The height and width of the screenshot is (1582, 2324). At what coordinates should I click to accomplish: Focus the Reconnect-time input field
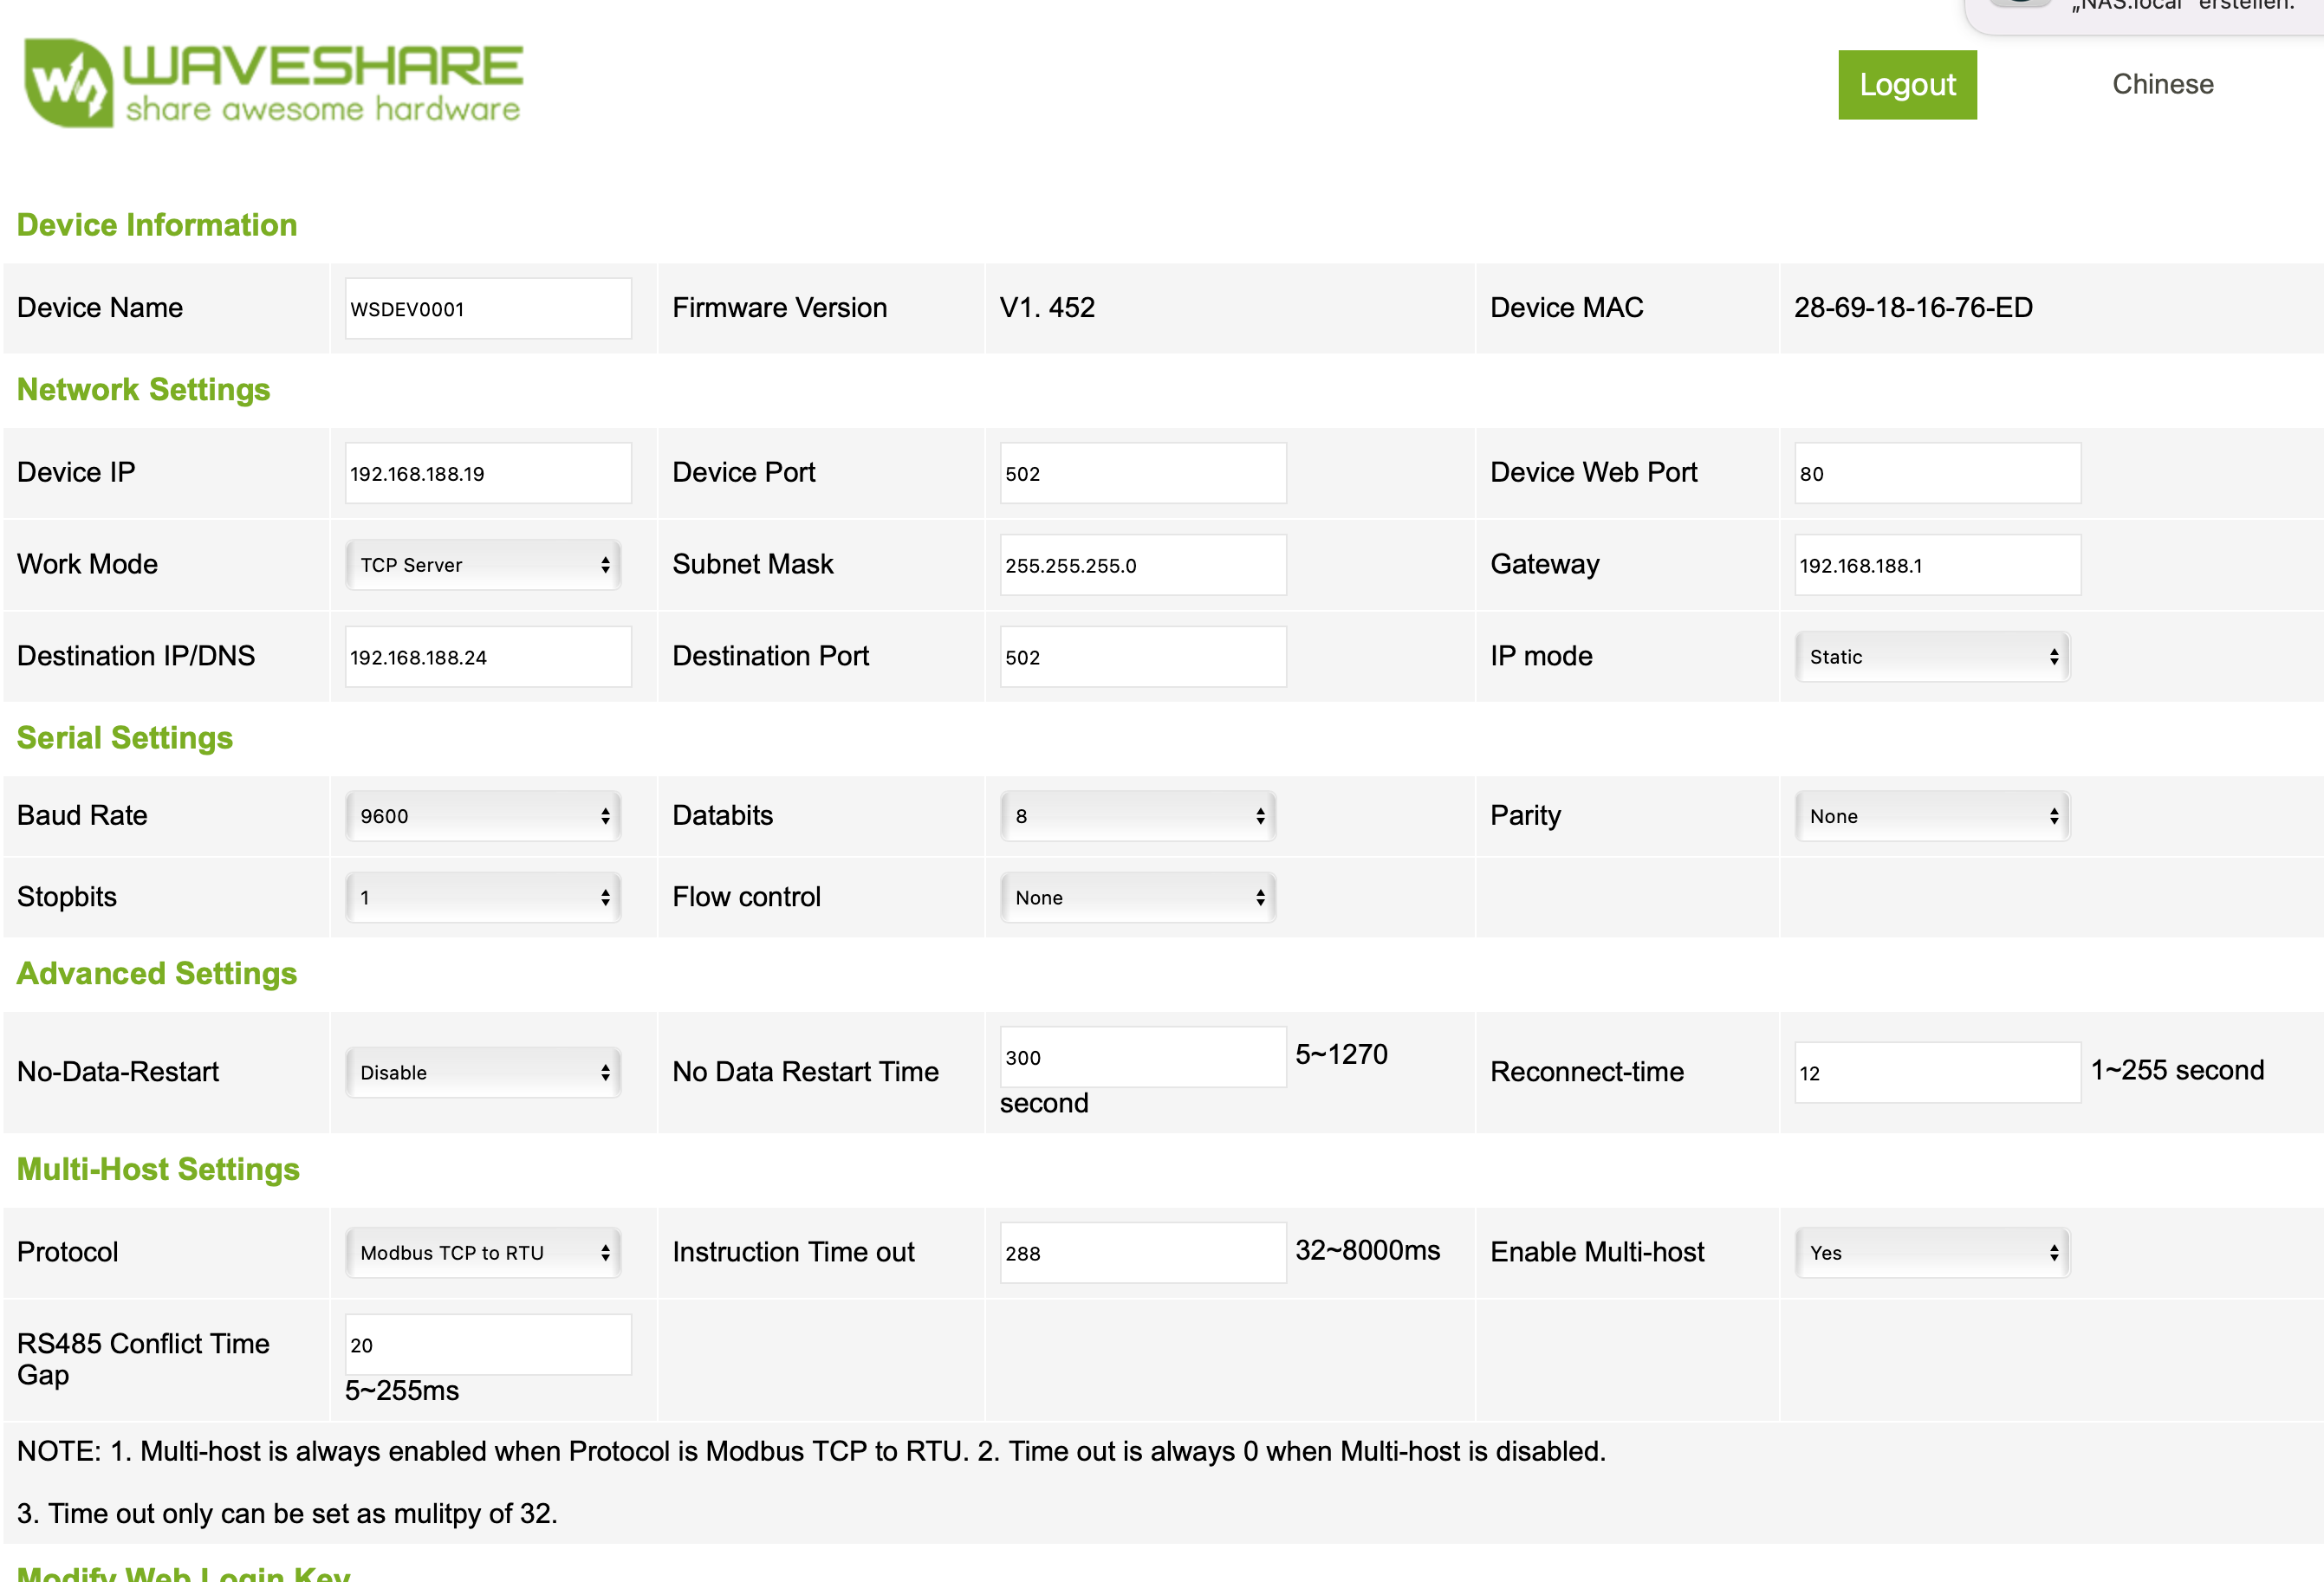[1937, 1072]
